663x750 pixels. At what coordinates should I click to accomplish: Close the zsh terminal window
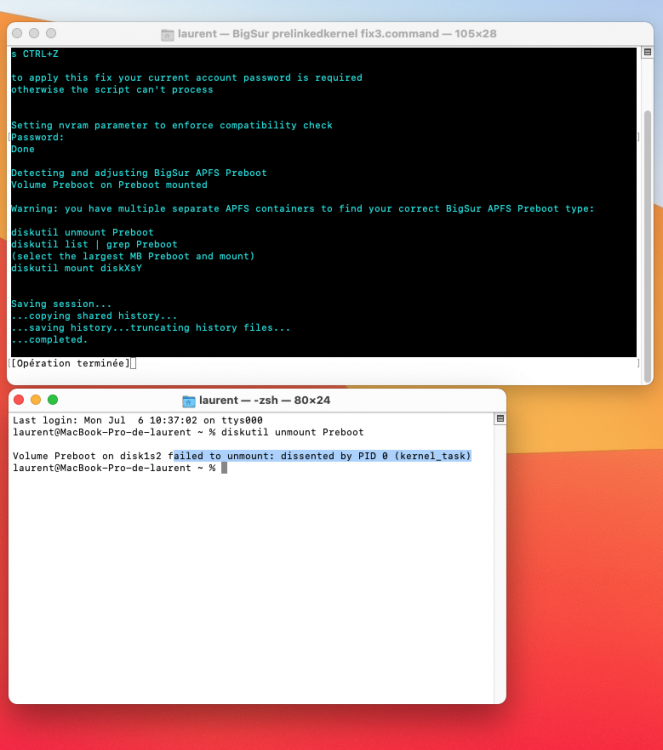(x=19, y=400)
